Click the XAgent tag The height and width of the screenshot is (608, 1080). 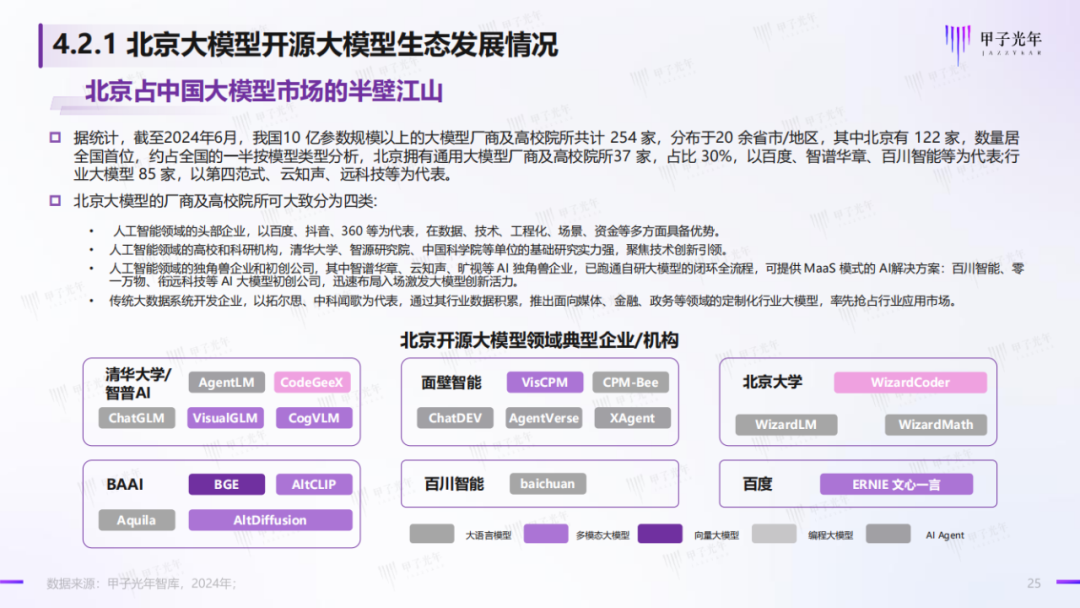pyautogui.click(x=632, y=418)
